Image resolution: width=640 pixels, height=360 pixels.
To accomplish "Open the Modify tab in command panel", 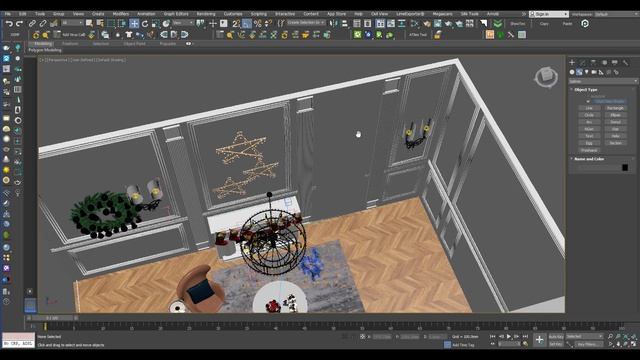I will [x=582, y=62].
